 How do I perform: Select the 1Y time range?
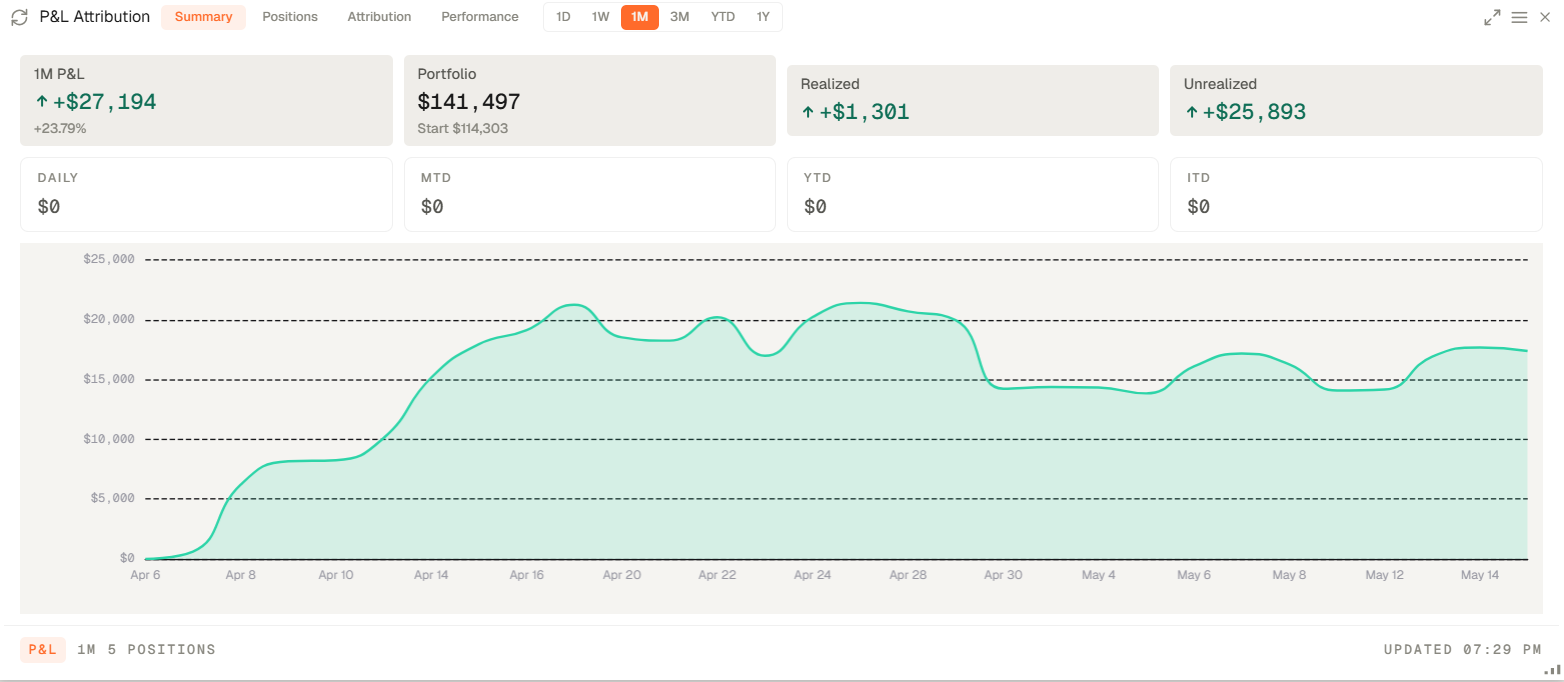763,17
